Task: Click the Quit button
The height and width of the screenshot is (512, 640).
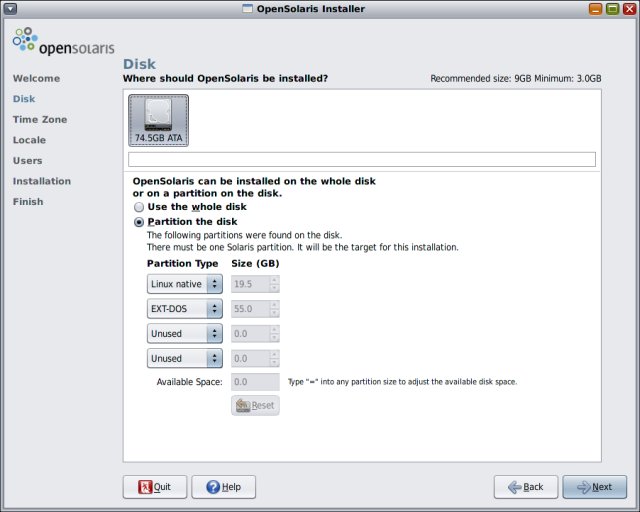Action: [155, 487]
